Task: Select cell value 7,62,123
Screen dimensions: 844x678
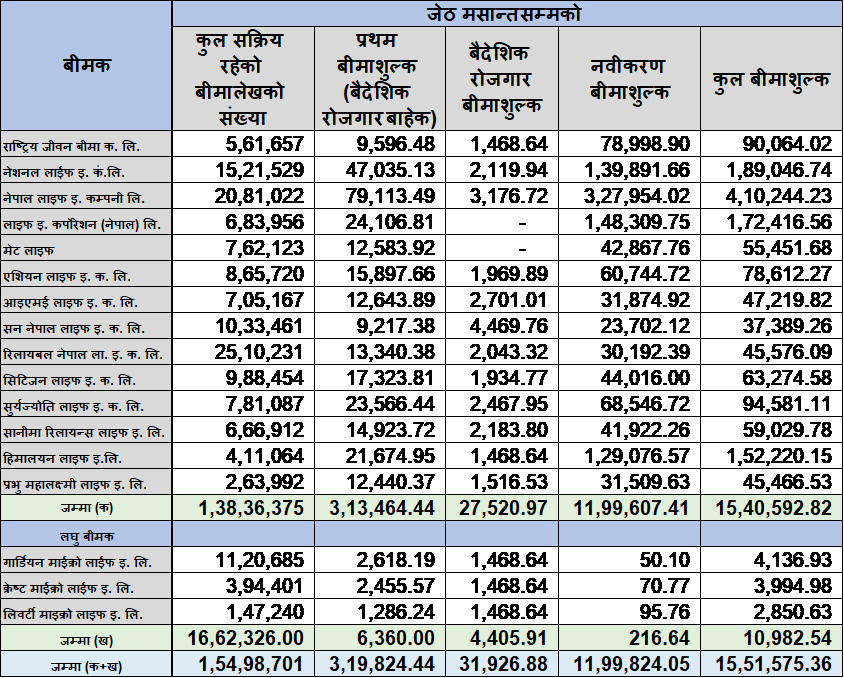Action: click(265, 248)
